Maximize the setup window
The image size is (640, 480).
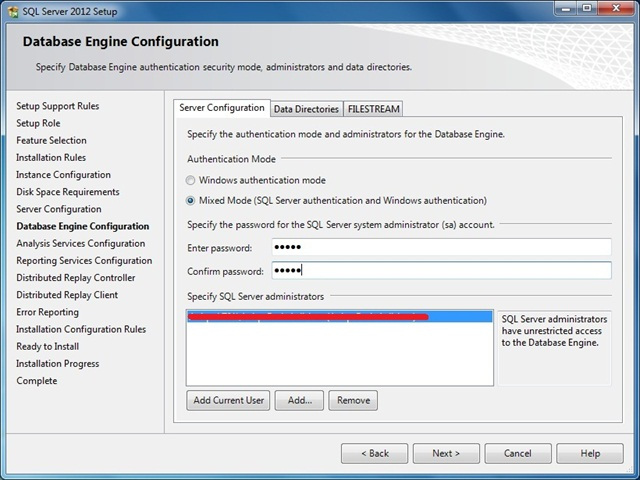tap(587, 8)
